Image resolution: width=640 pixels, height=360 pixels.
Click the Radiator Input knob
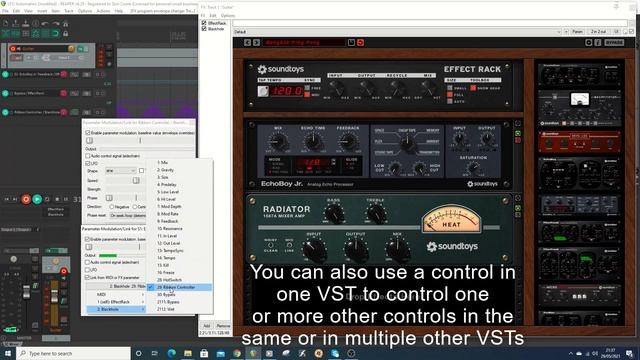pos(314,250)
